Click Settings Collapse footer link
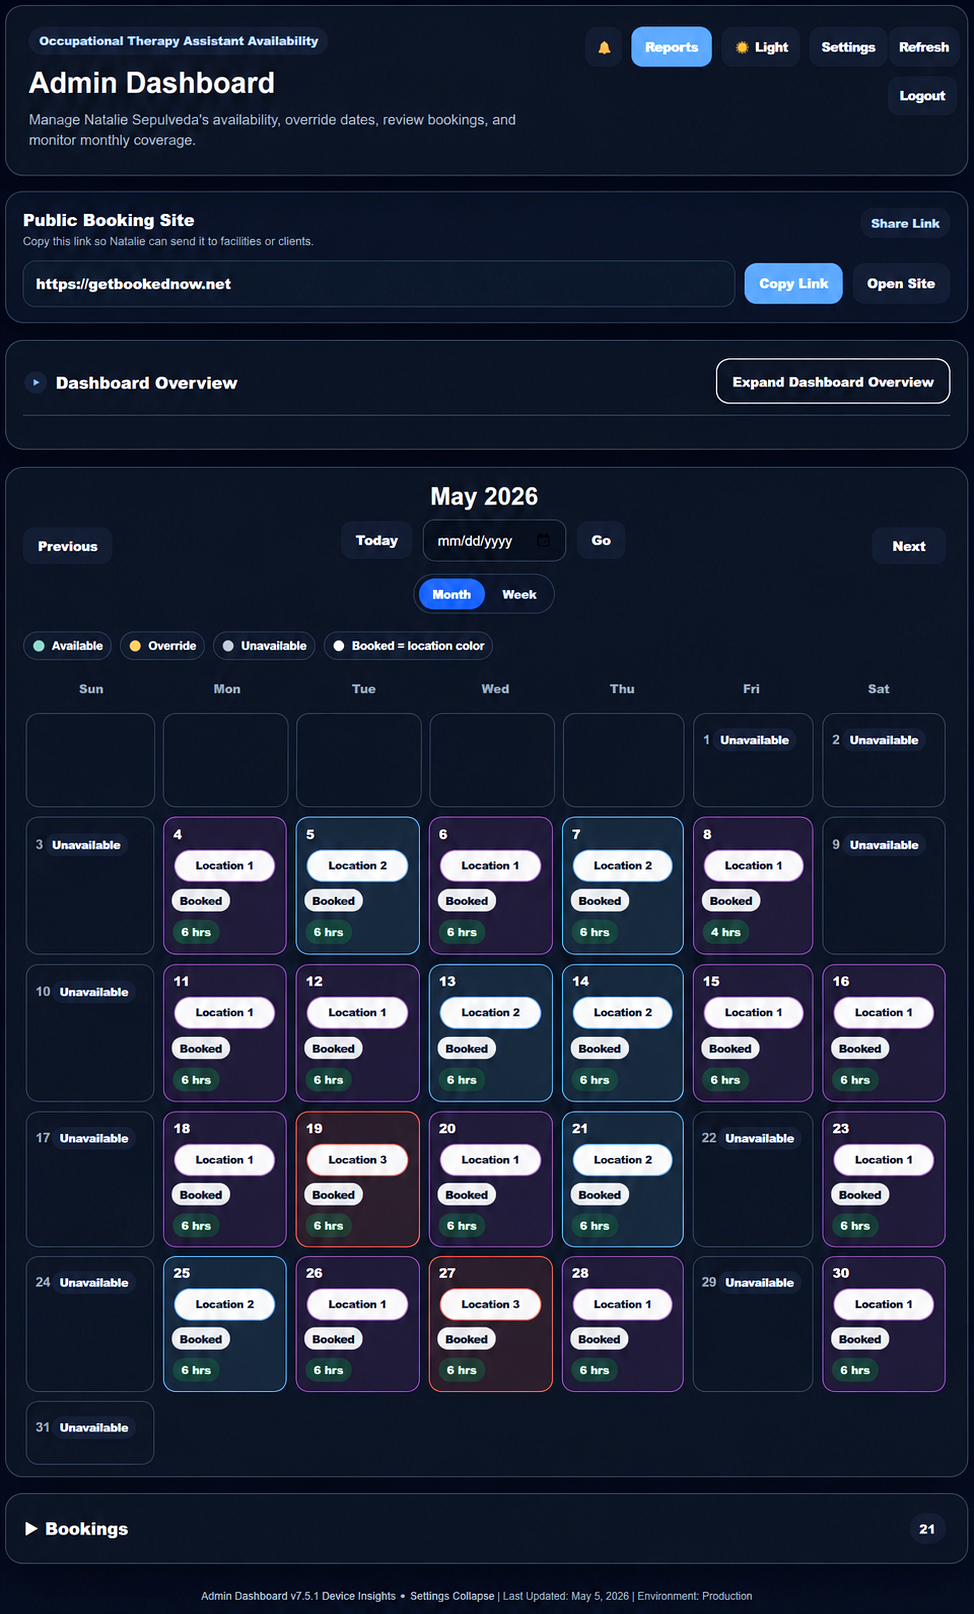 [x=452, y=1596]
